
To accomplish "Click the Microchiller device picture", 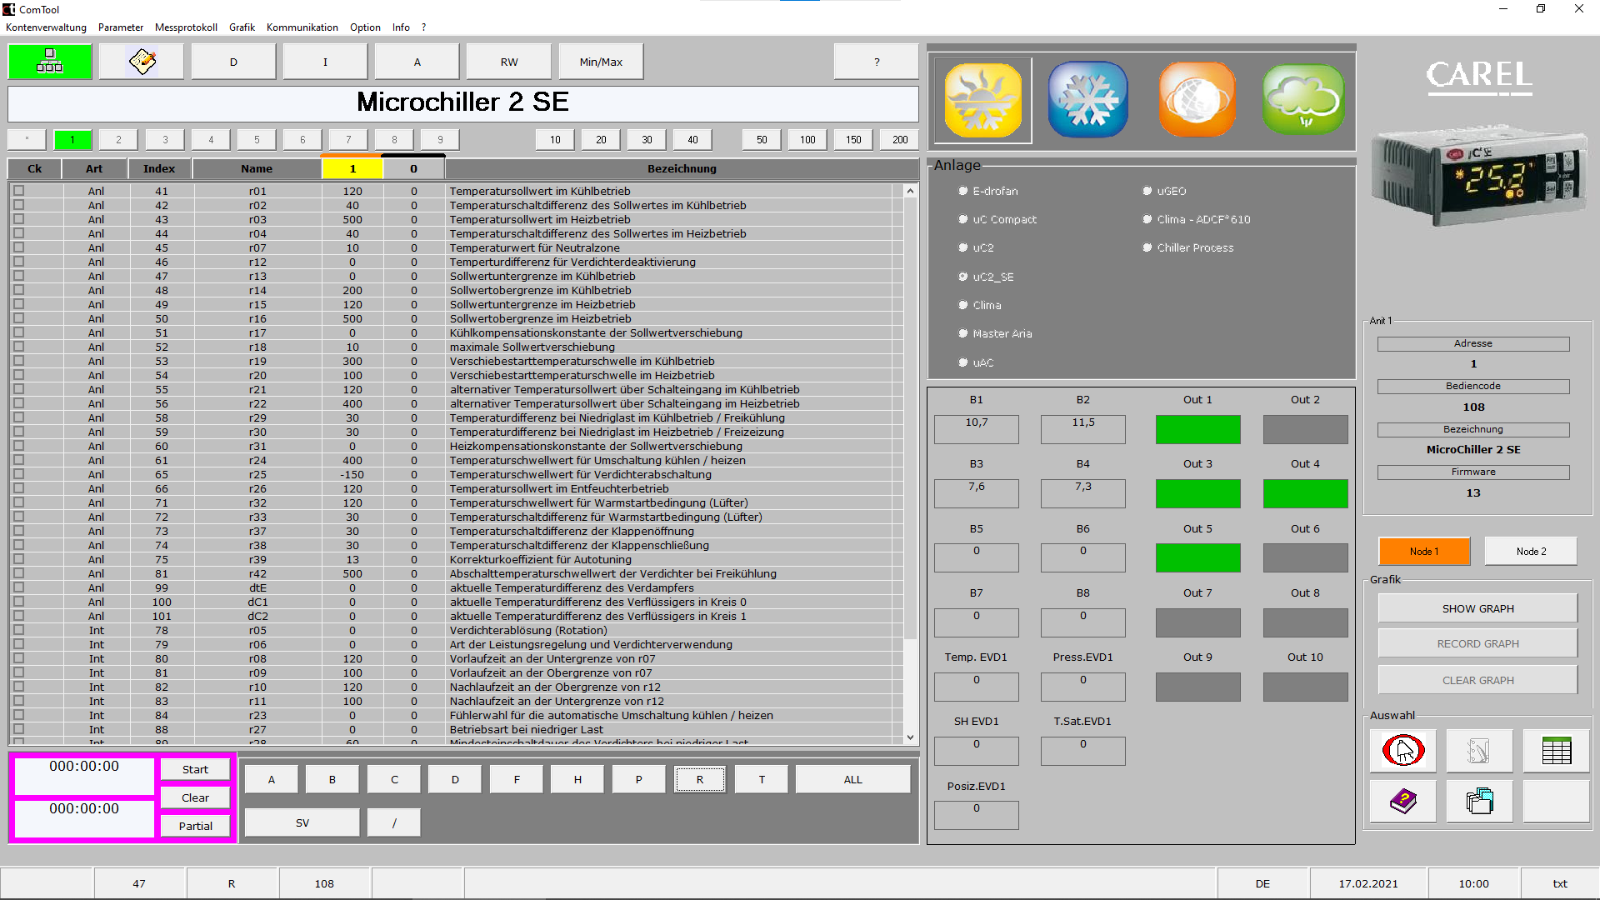I will coord(1478,177).
